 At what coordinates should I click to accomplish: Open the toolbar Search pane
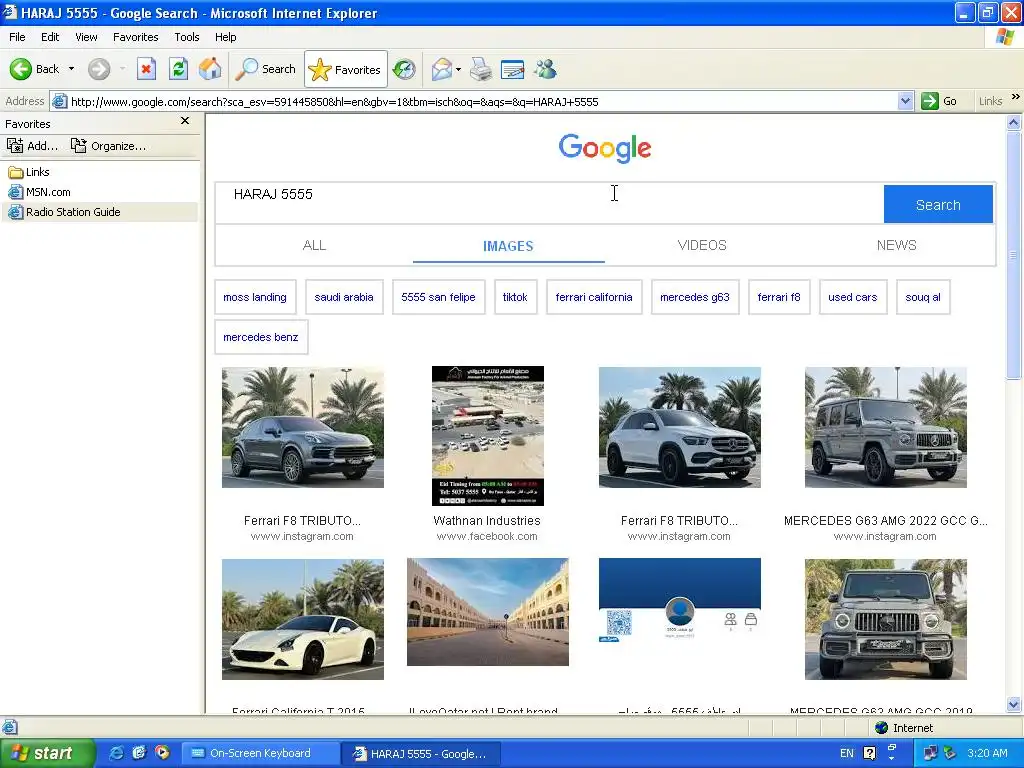point(265,69)
